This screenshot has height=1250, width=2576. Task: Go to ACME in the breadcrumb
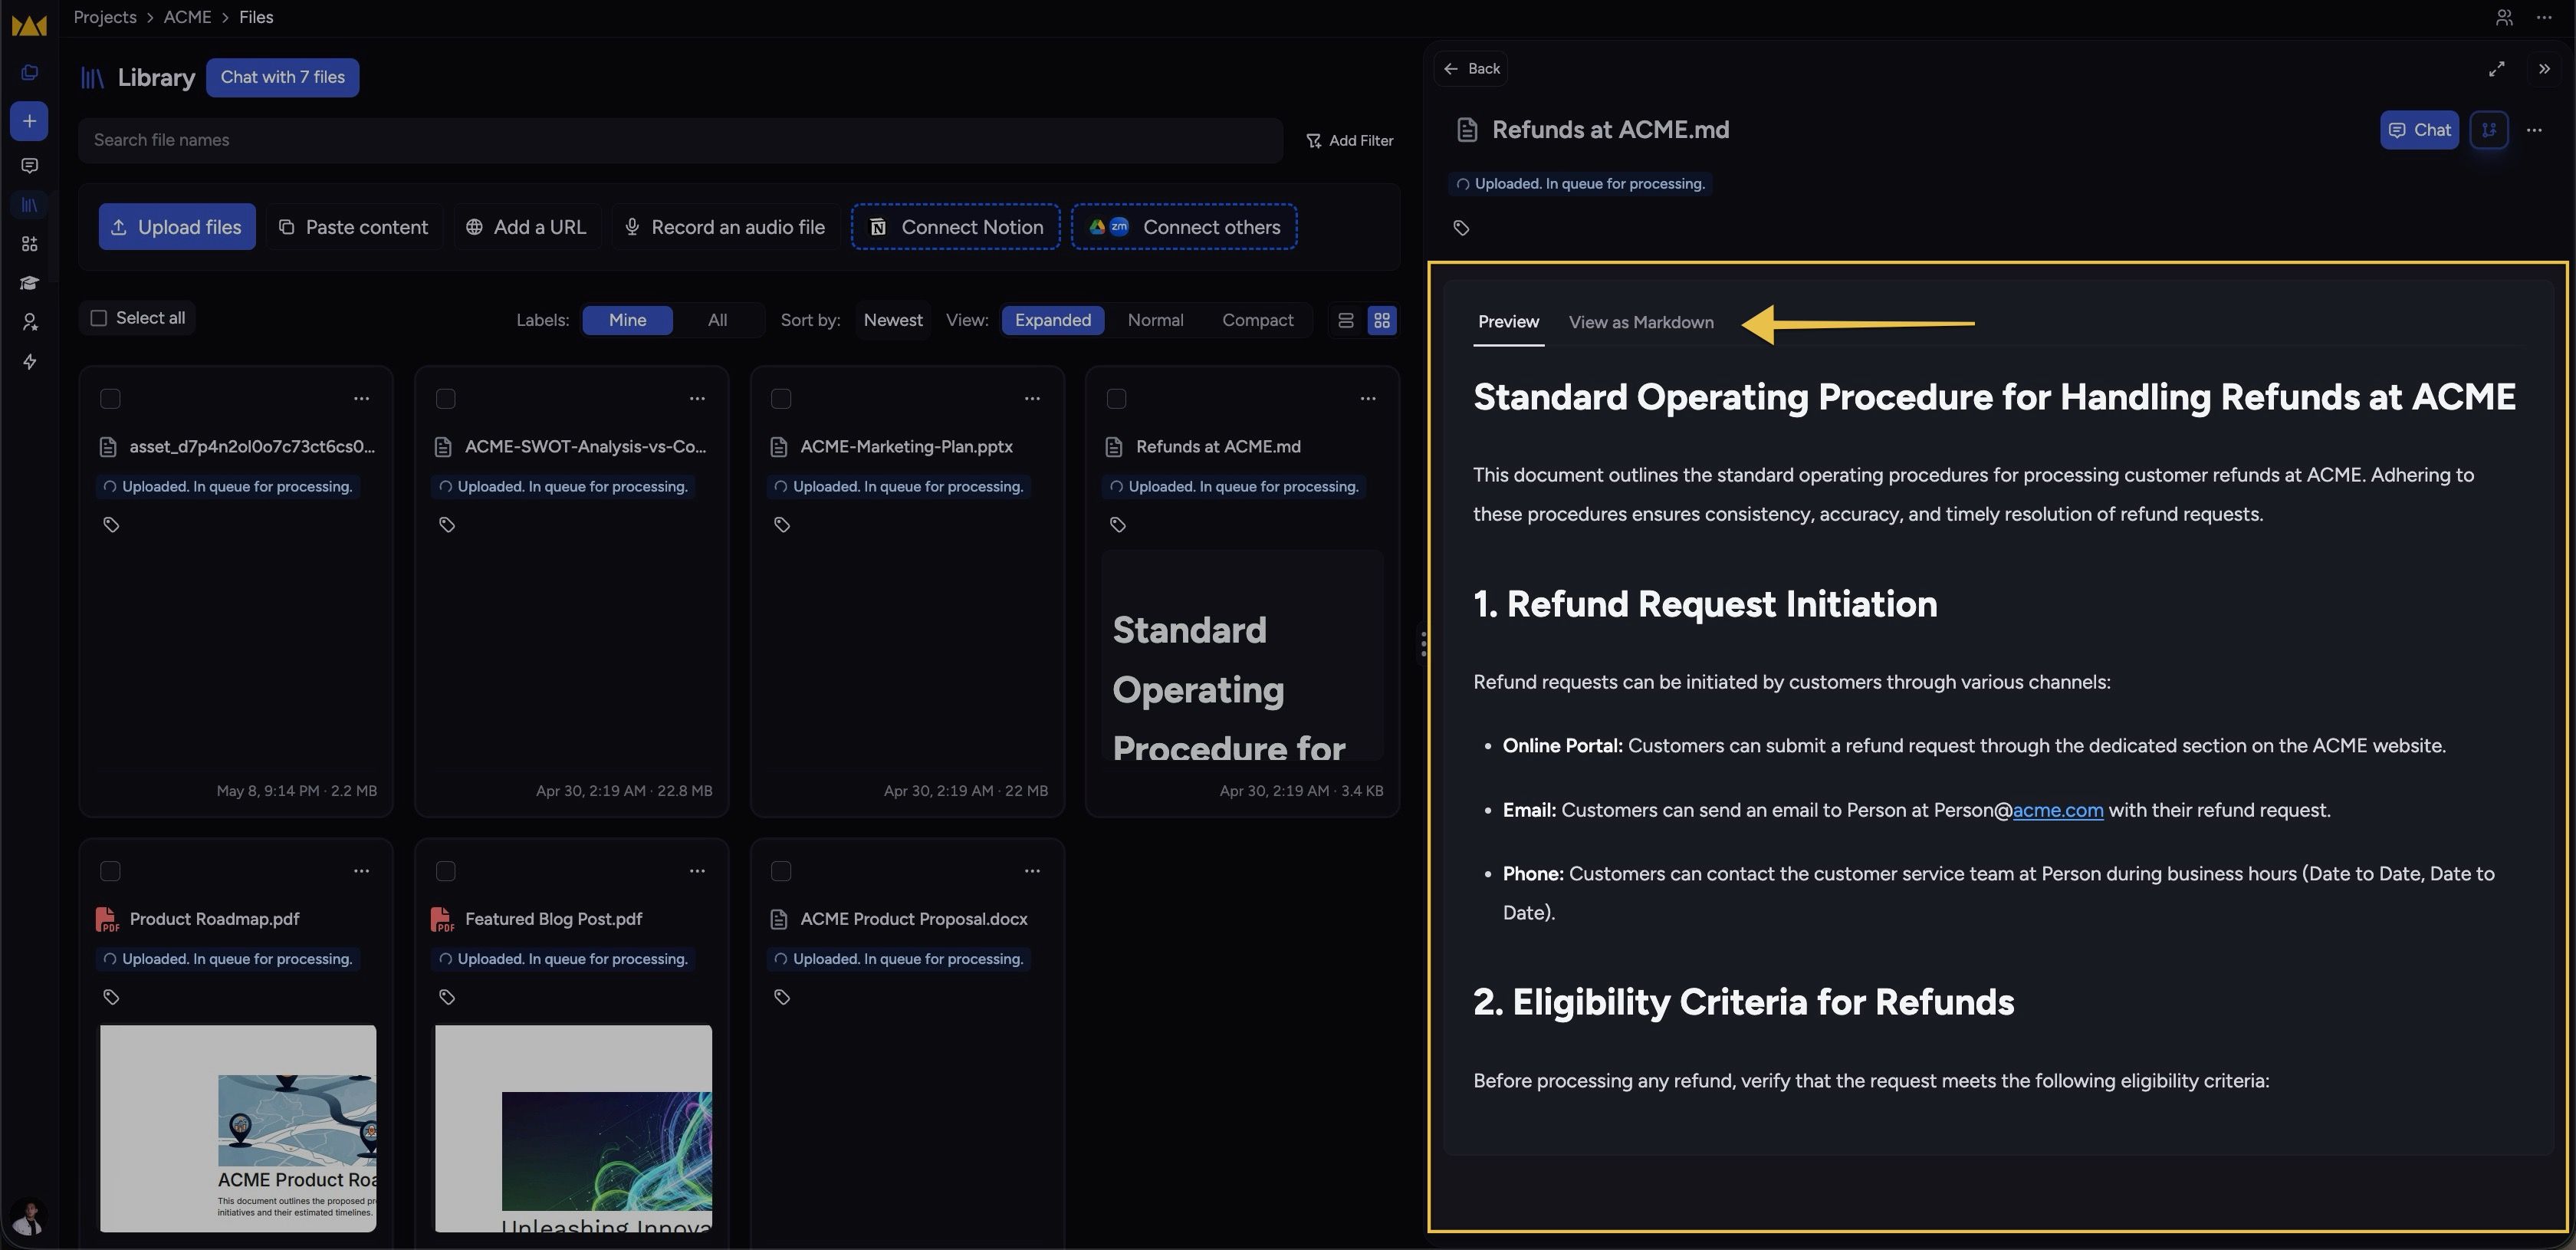click(187, 17)
